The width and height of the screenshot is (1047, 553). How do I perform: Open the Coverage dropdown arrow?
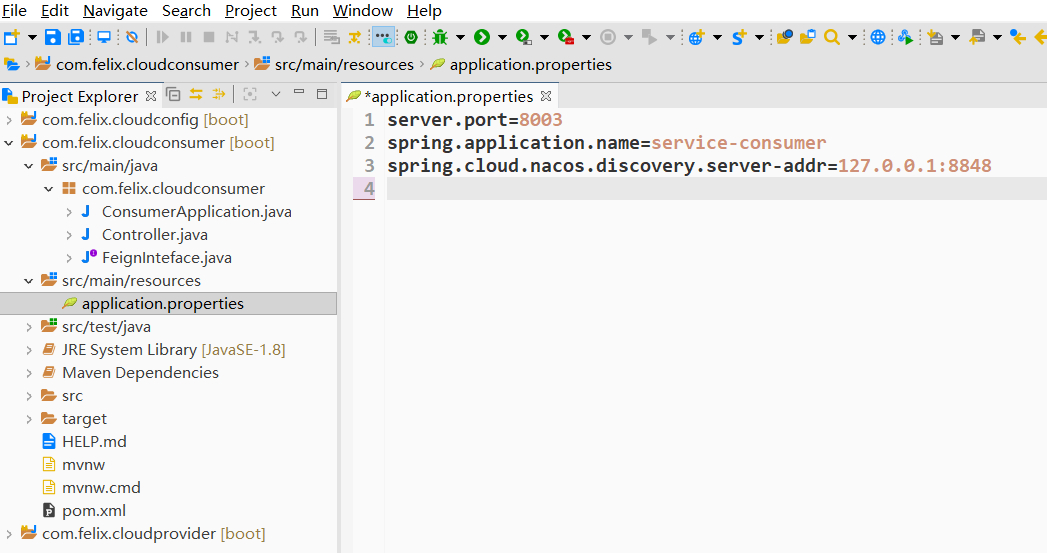tap(544, 37)
